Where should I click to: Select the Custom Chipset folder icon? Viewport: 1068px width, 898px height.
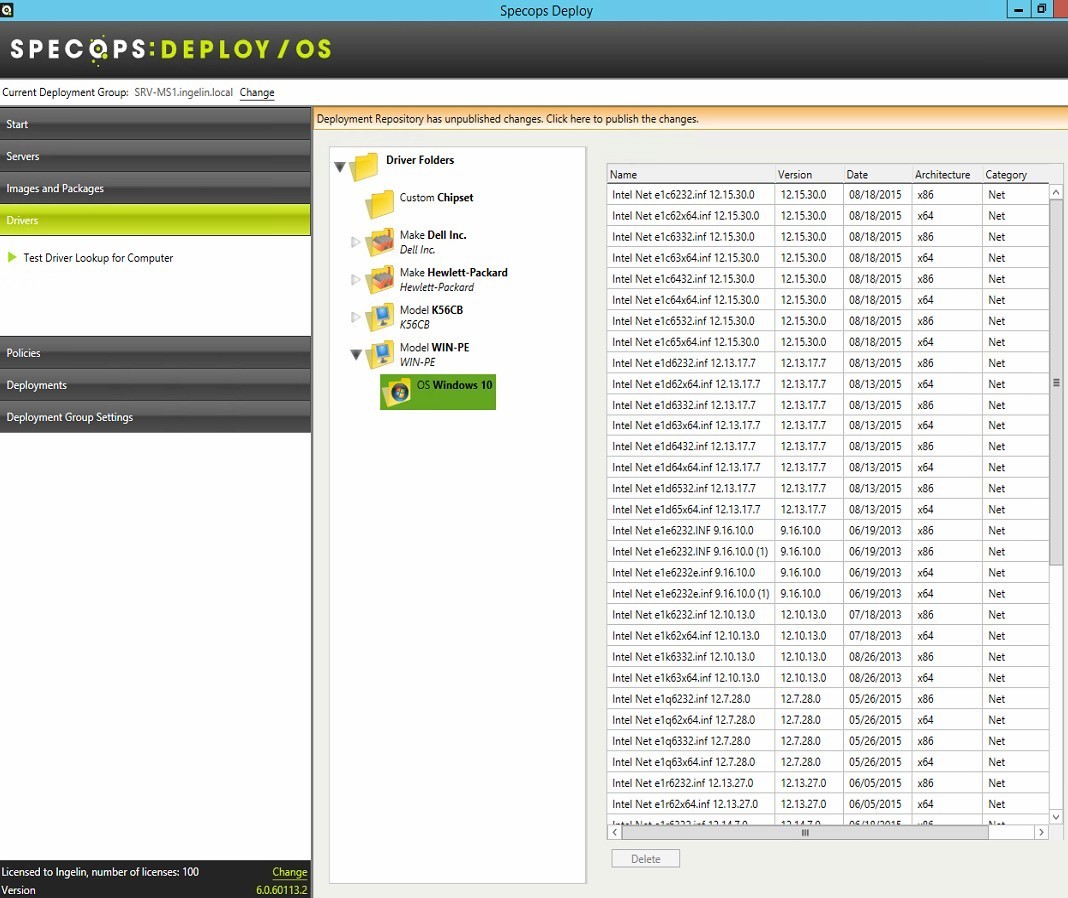(x=379, y=204)
